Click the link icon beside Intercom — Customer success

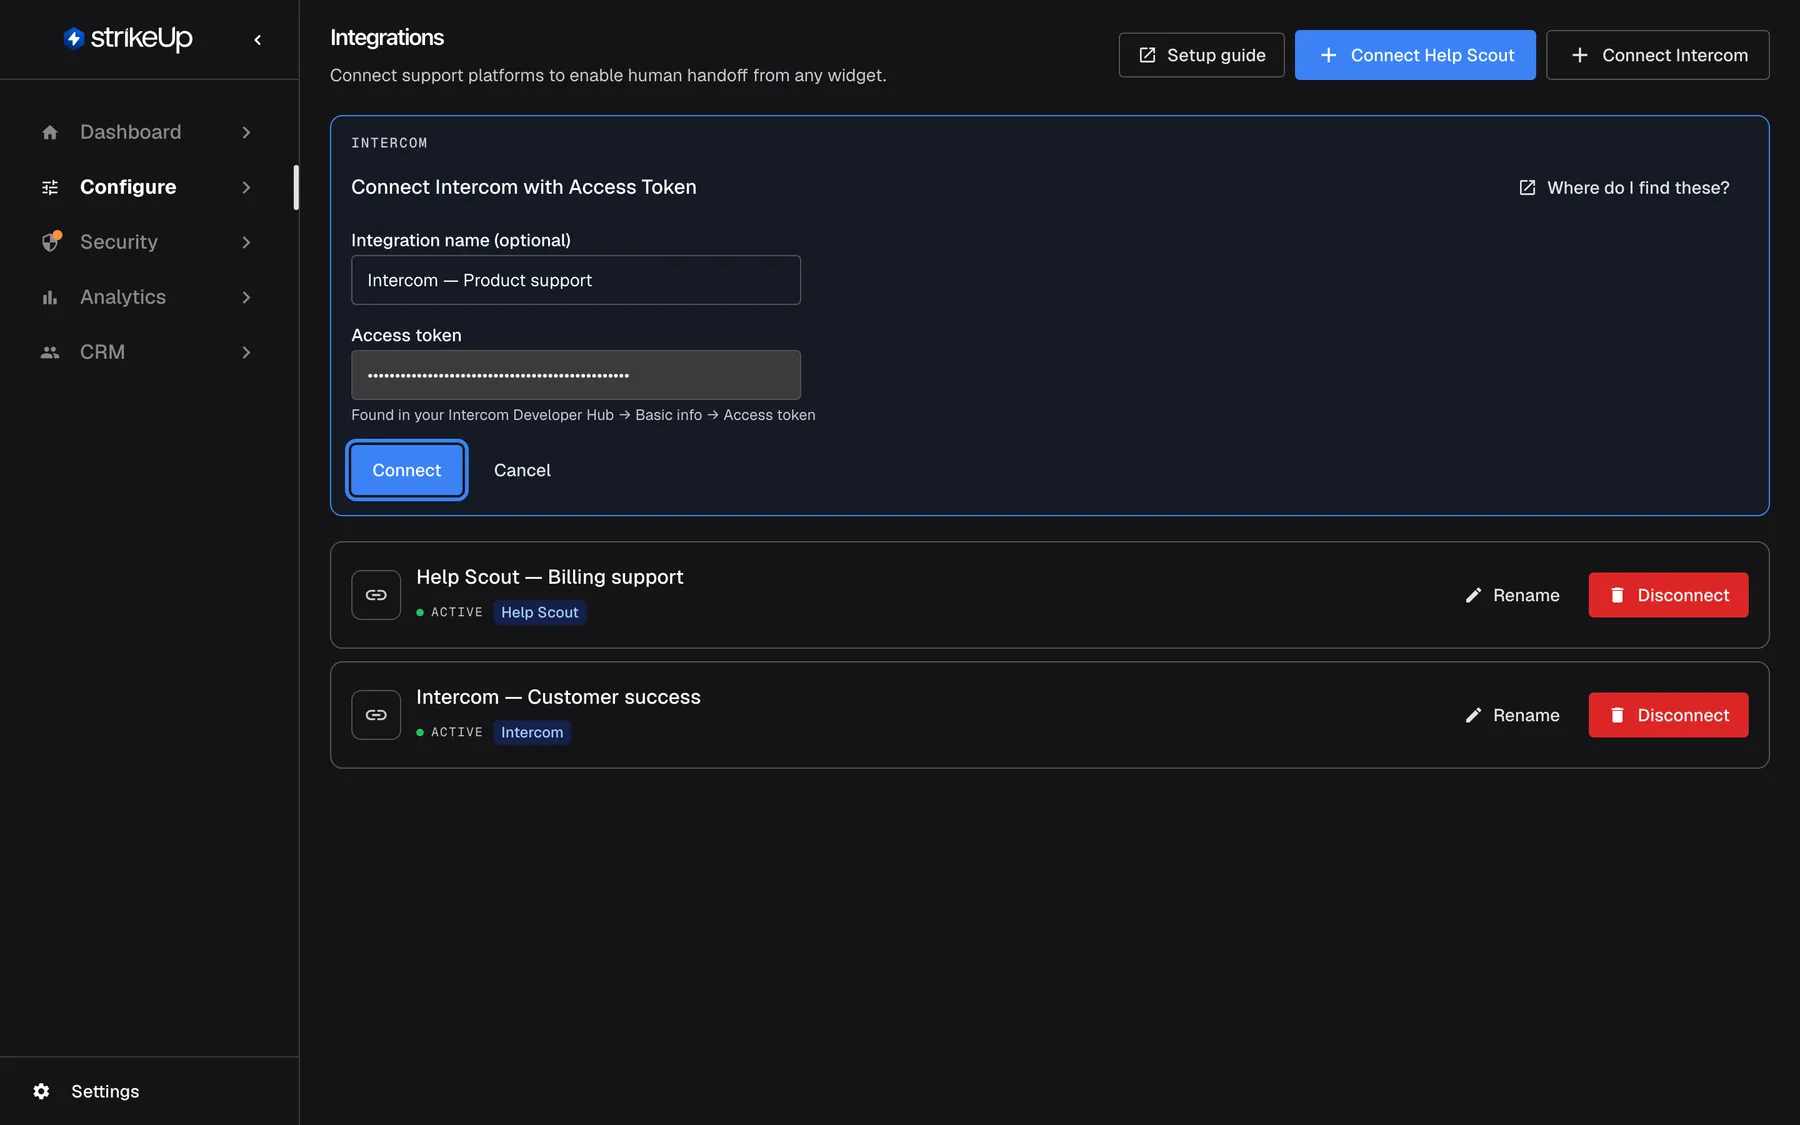376,715
